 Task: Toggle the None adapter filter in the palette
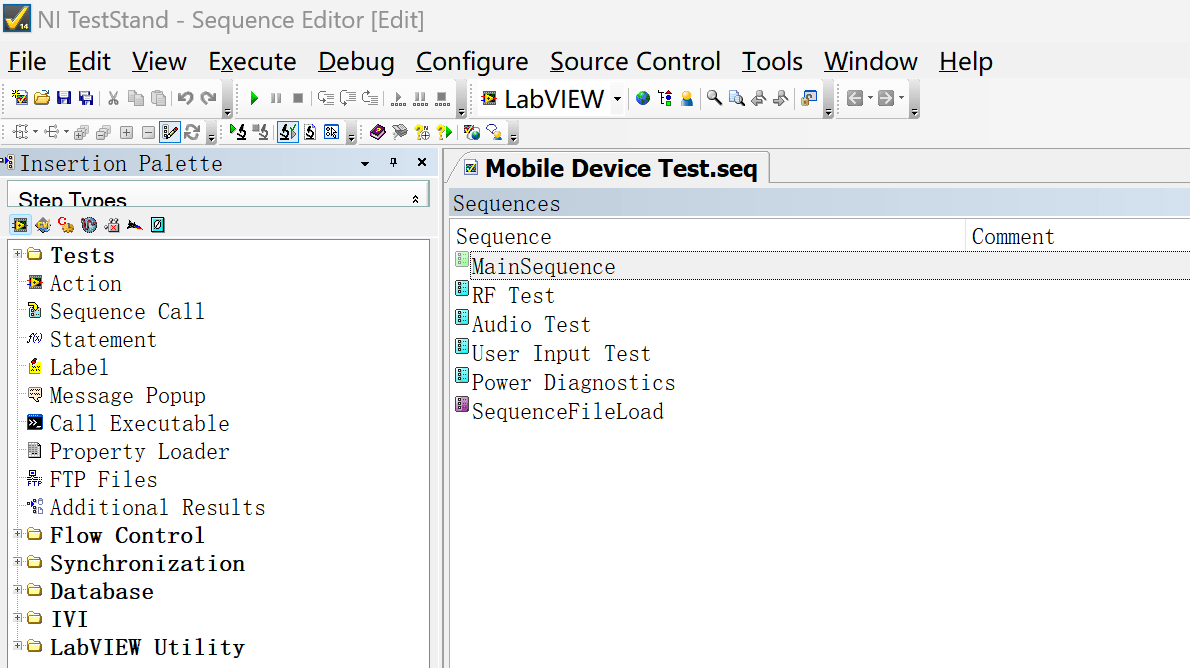pyautogui.click(x=157, y=224)
